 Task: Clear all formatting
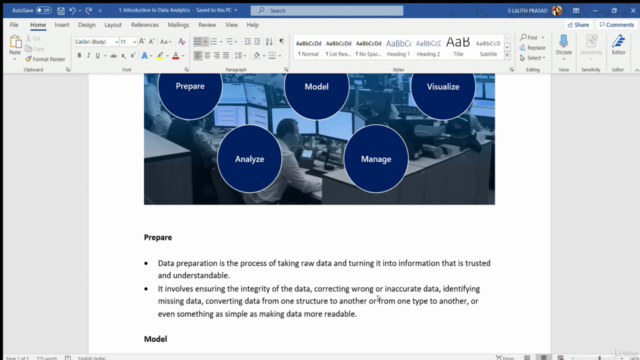182,42
